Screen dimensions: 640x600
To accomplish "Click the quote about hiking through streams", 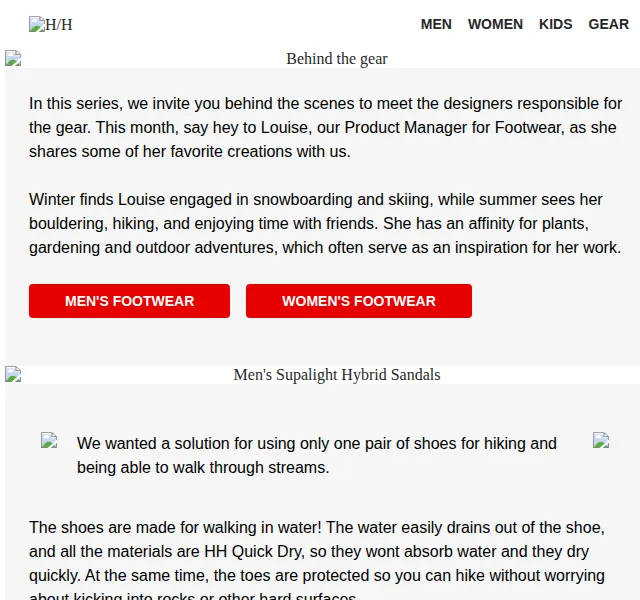I will [x=317, y=456].
